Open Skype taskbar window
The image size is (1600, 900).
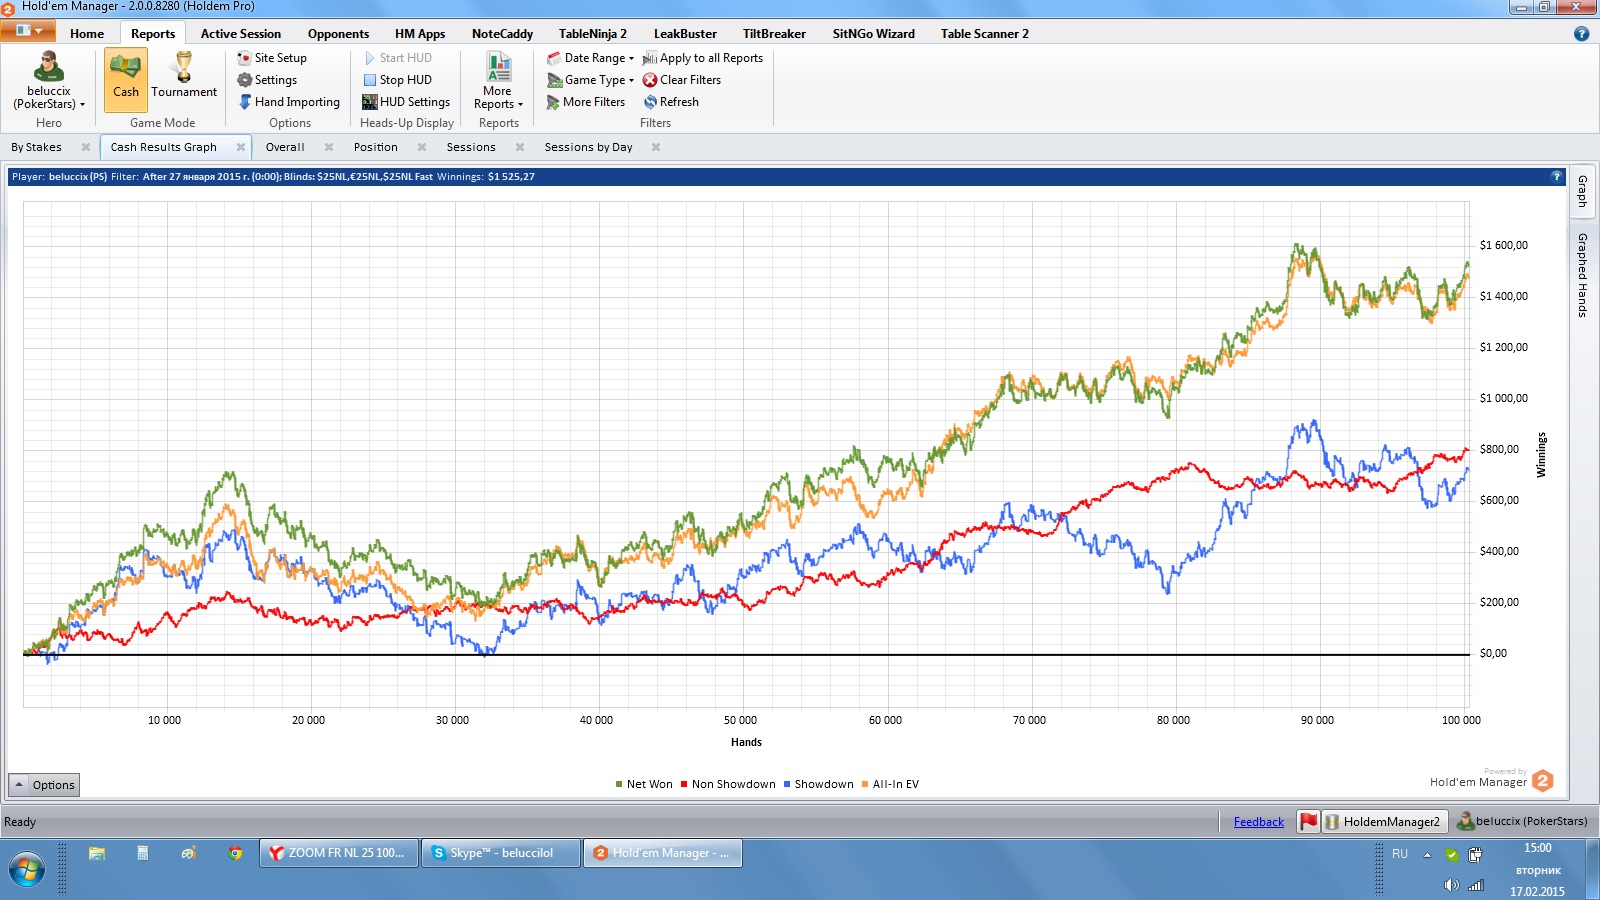[500, 853]
